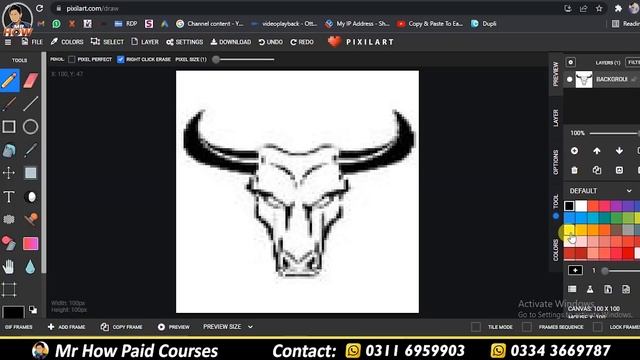The image size is (640, 360).
Task: Bookmark page with star icon
Action: pos(599,9)
